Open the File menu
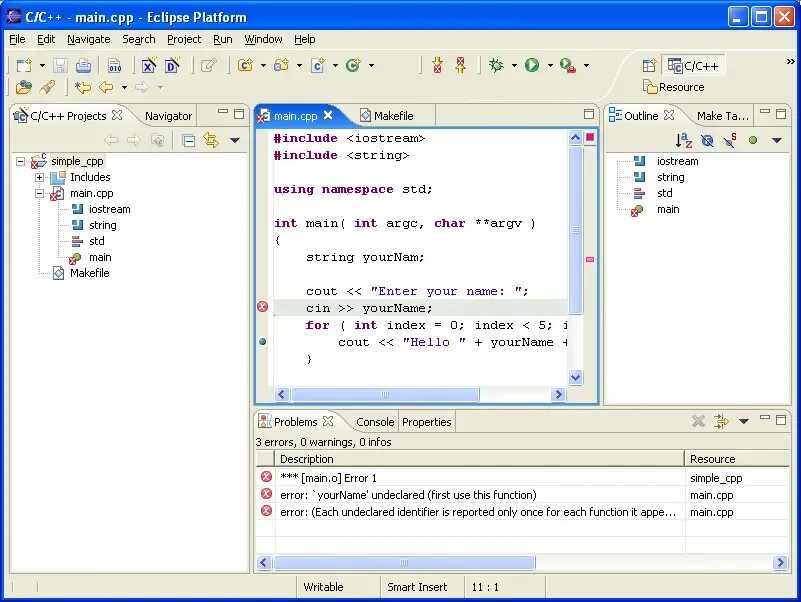This screenshot has width=801, height=602. click(x=17, y=39)
